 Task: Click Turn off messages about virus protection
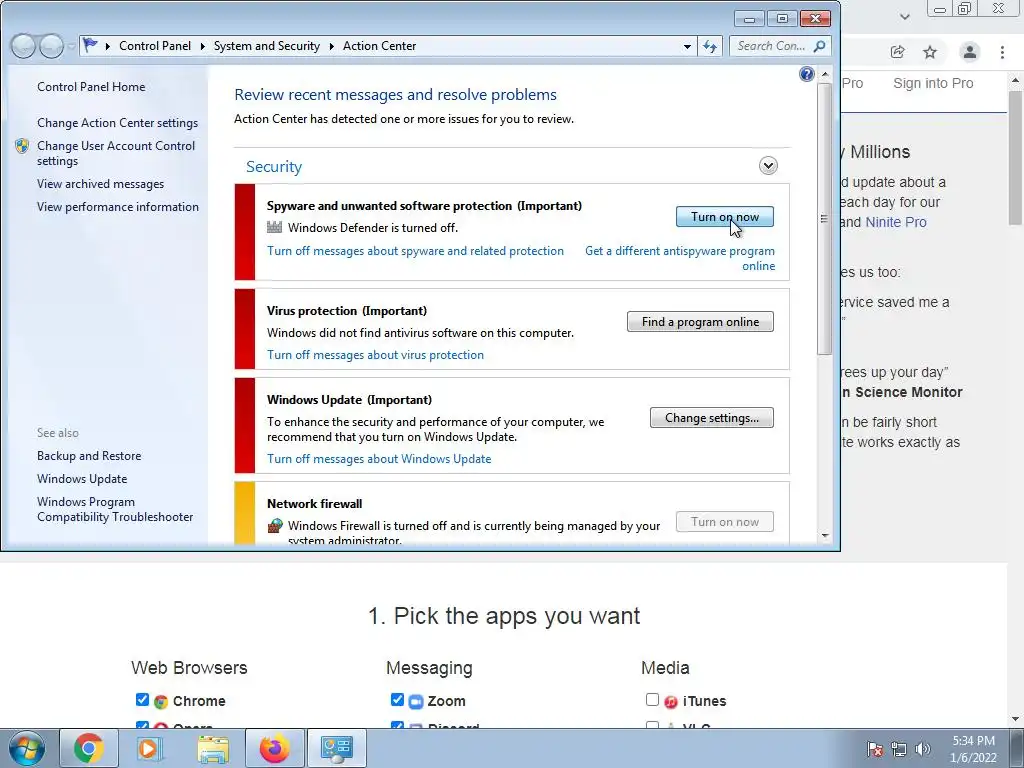tap(375, 355)
